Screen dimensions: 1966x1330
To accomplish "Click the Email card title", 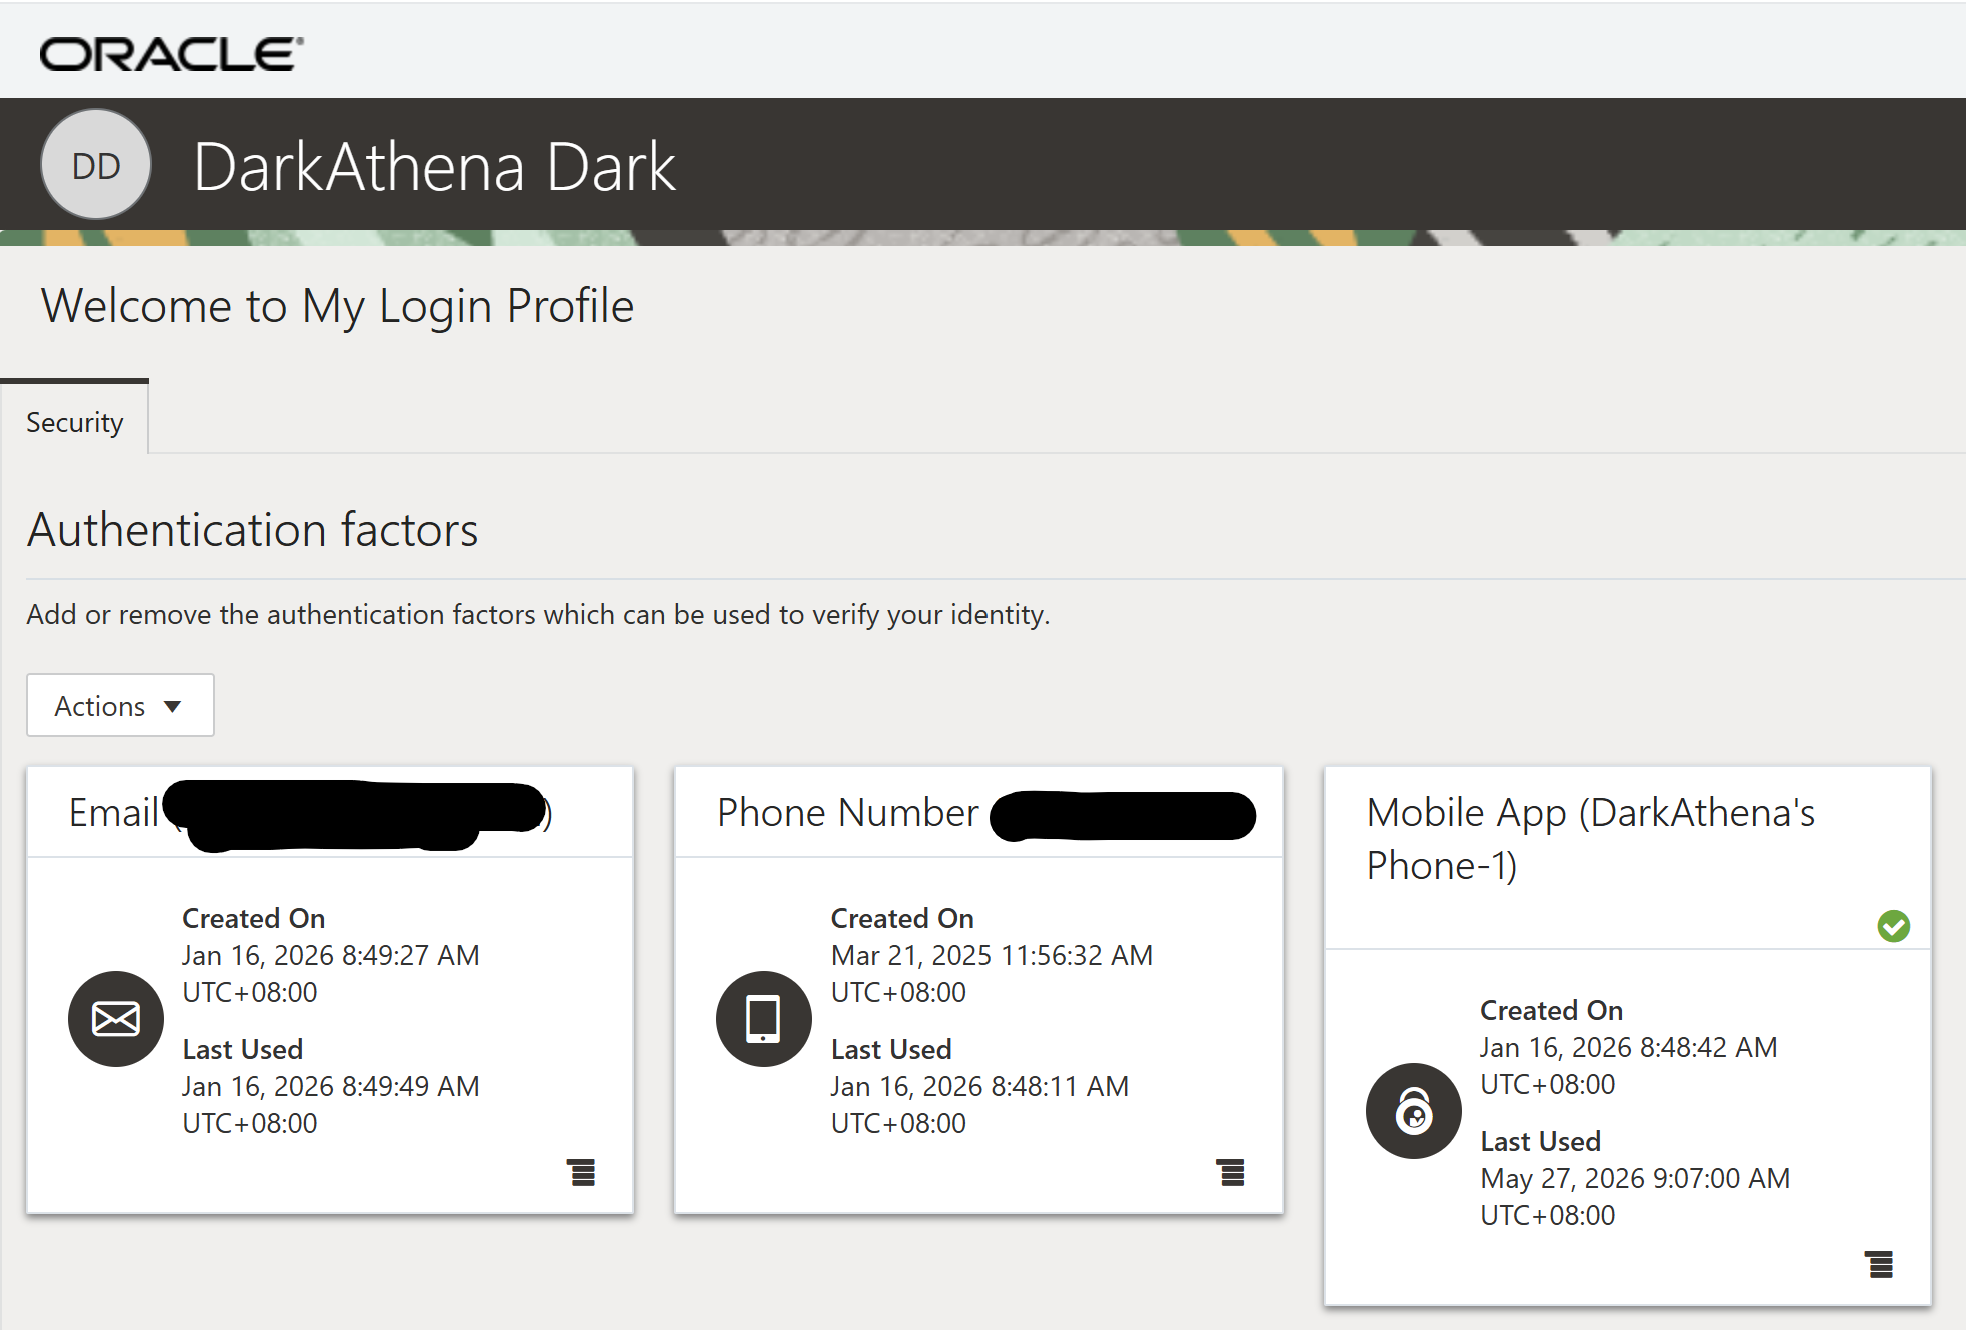I will (310, 813).
